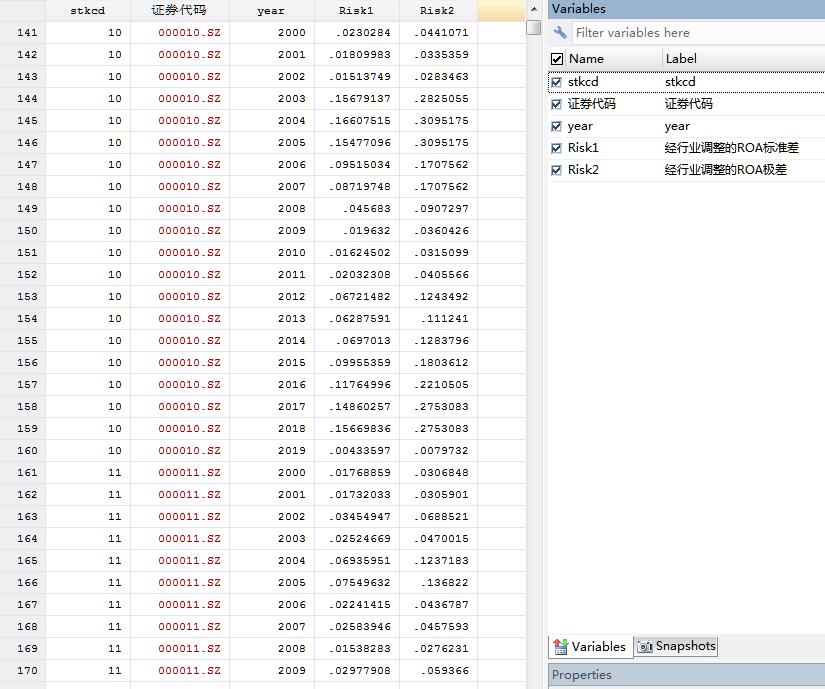Click stkcd cell in row 145
This screenshot has width=825, height=689.
point(88,121)
